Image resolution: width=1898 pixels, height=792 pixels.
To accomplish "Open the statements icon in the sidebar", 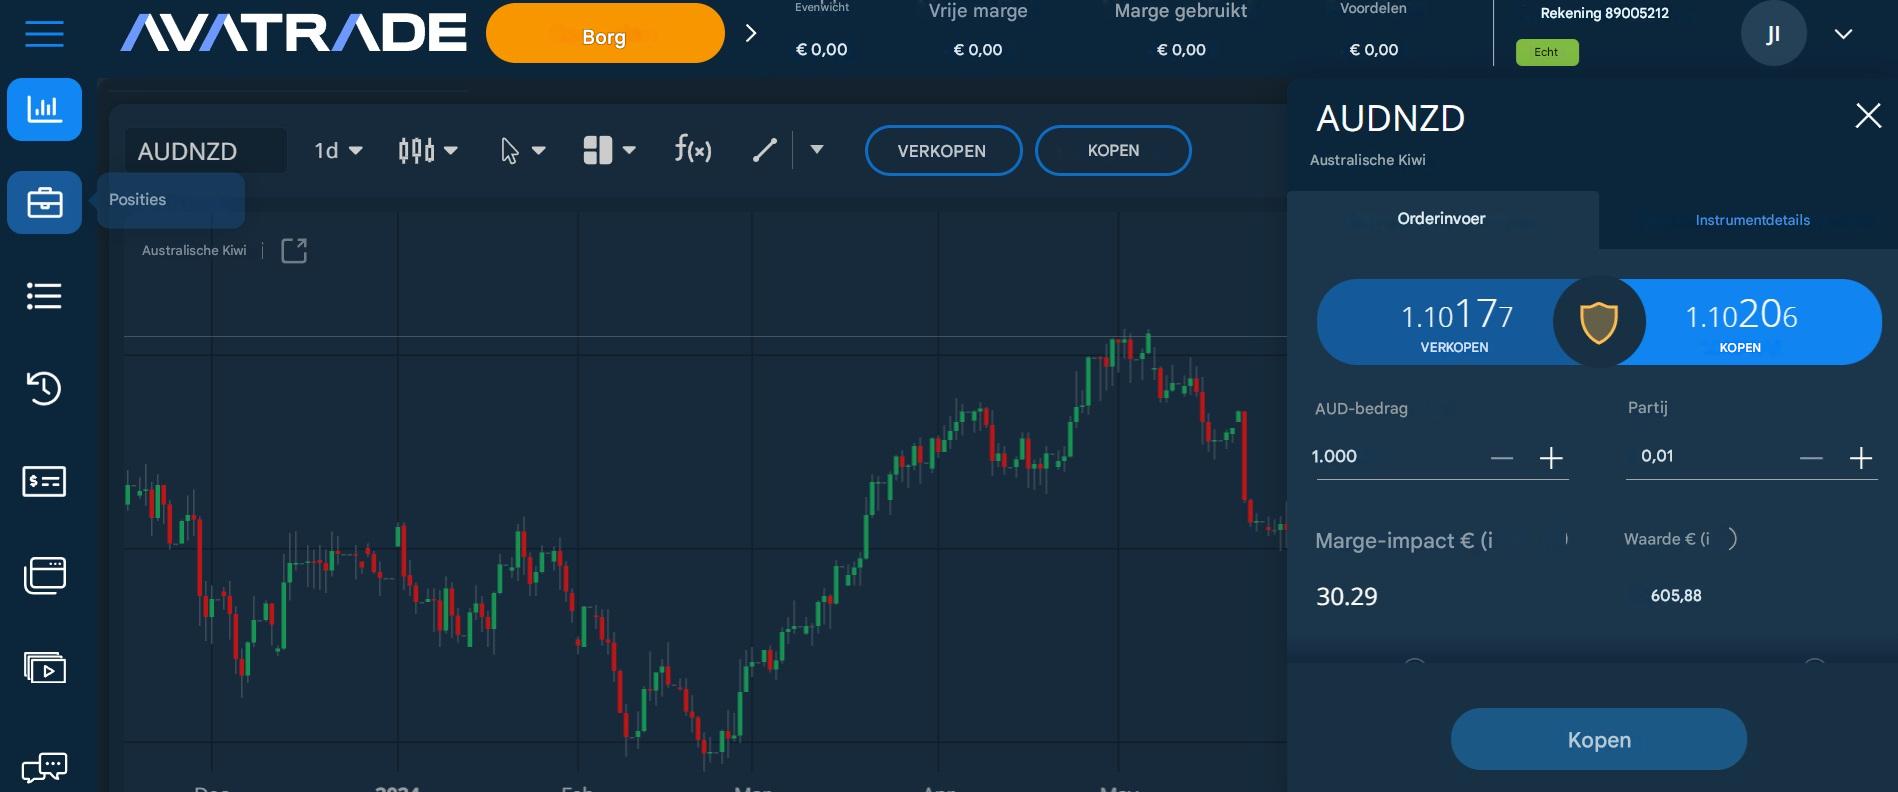I will (44, 482).
